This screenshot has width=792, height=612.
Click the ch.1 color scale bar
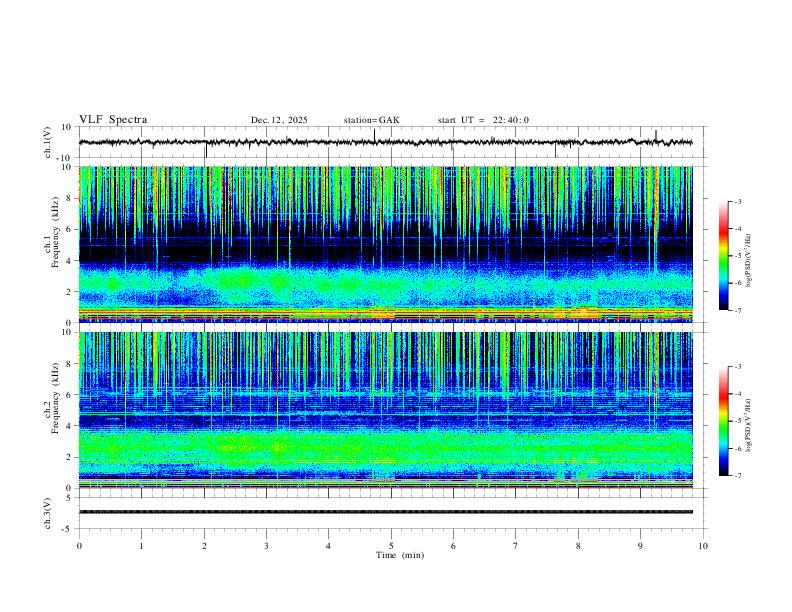tap(724, 256)
